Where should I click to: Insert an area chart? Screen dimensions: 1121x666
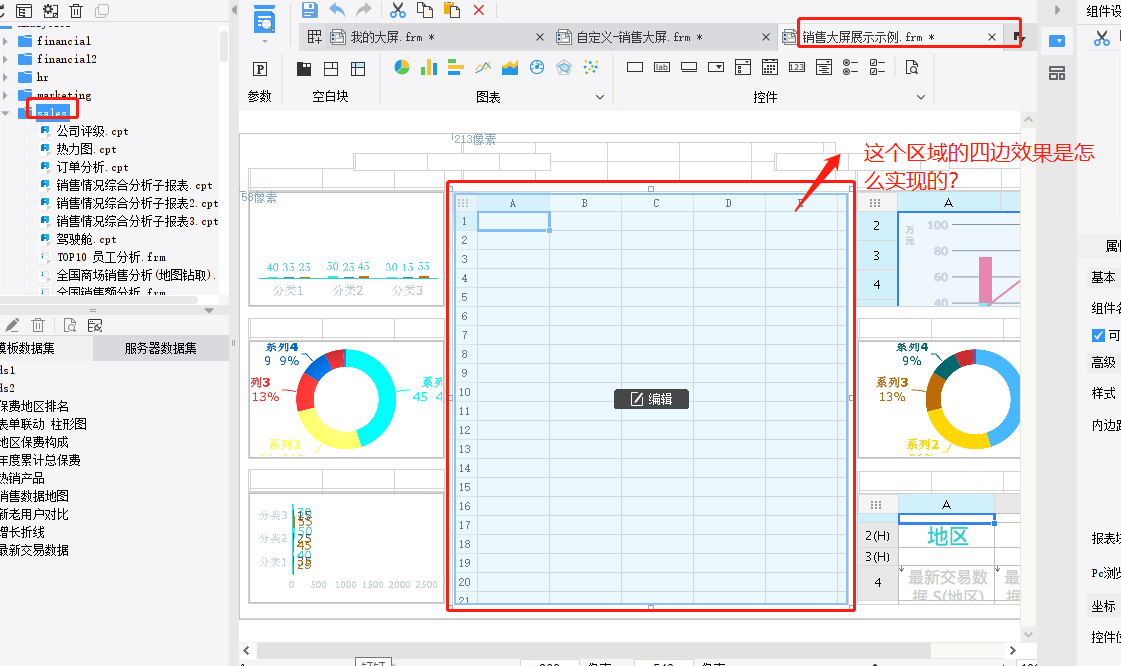(x=510, y=67)
